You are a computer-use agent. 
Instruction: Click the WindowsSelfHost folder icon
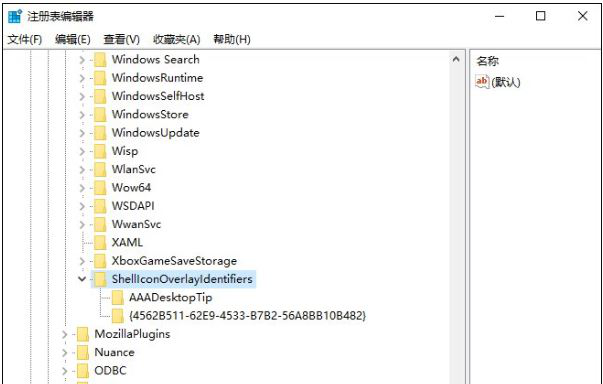[100, 96]
